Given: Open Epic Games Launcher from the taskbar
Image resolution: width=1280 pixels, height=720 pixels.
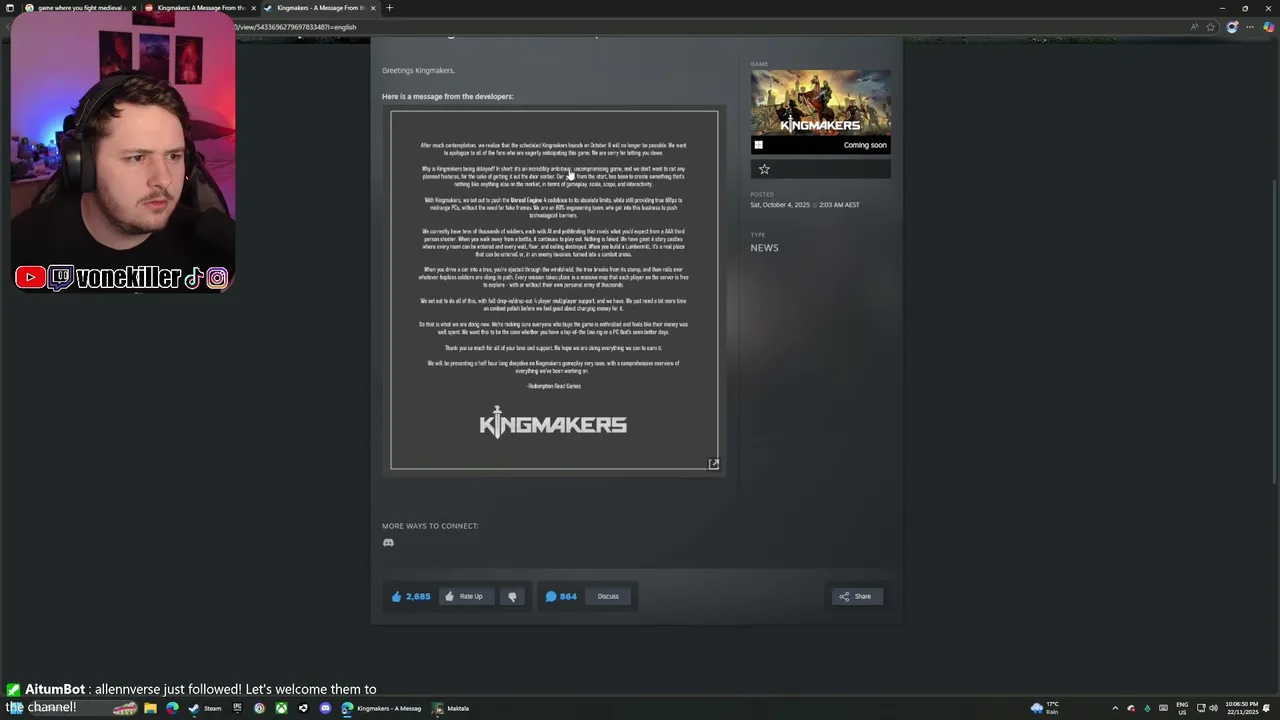Looking at the screenshot, I should (x=237, y=708).
